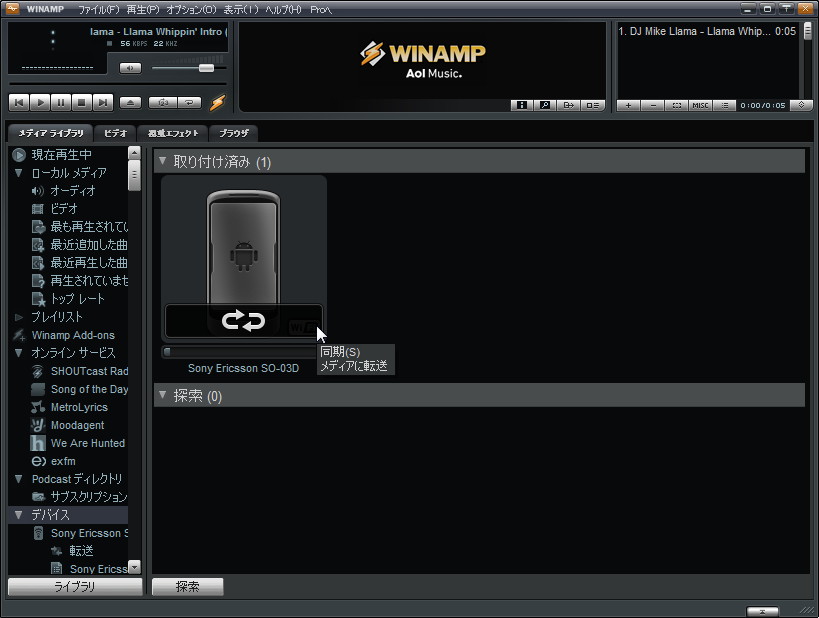Image resolution: width=819 pixels, height=618 pixels.
Task: Pause the current track
Action: pyautogui.click(x=61, y=102)
